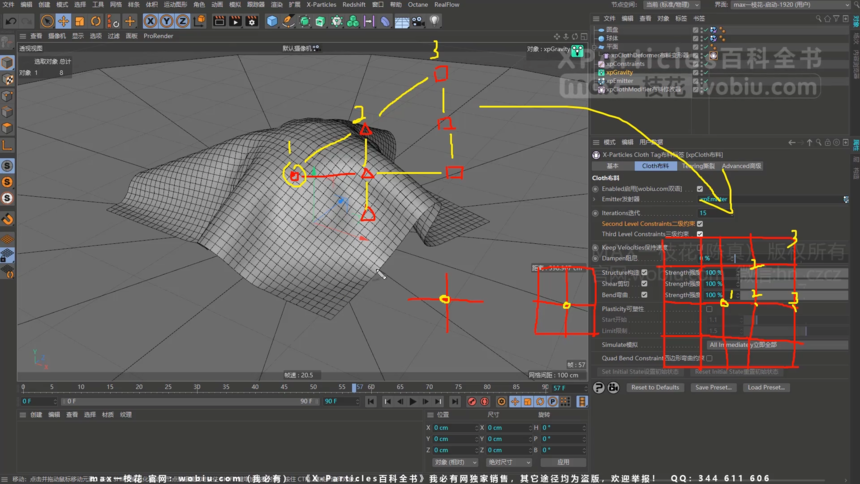Toggle the Z axis lock
This screenshot has width=860, height=484.
183,21
